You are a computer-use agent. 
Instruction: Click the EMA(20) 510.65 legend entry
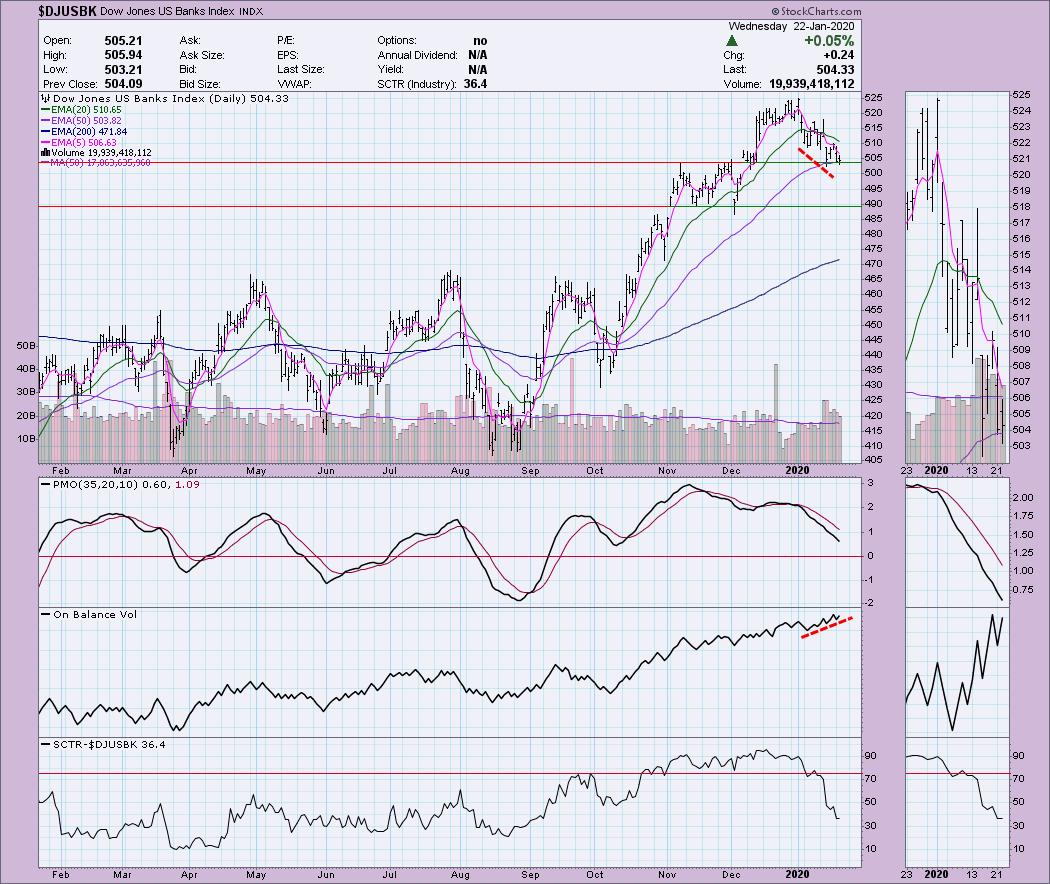click(x=82, y=110)
